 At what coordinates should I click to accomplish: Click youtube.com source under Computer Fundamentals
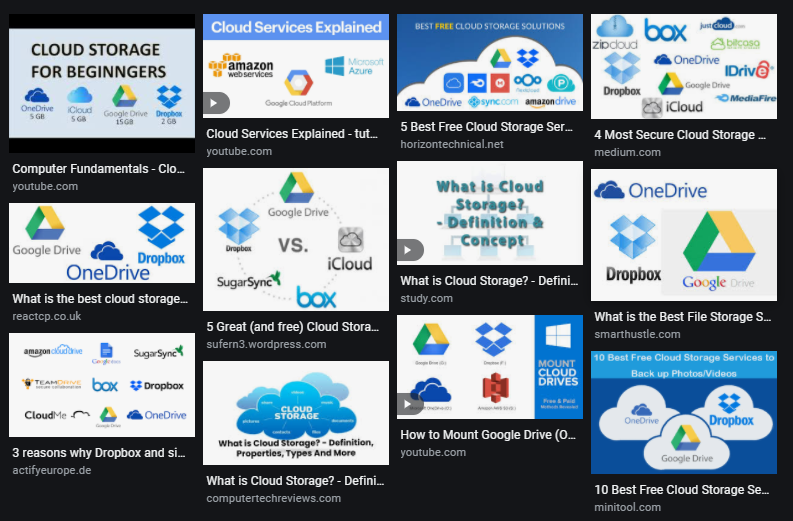pos(45,187)
